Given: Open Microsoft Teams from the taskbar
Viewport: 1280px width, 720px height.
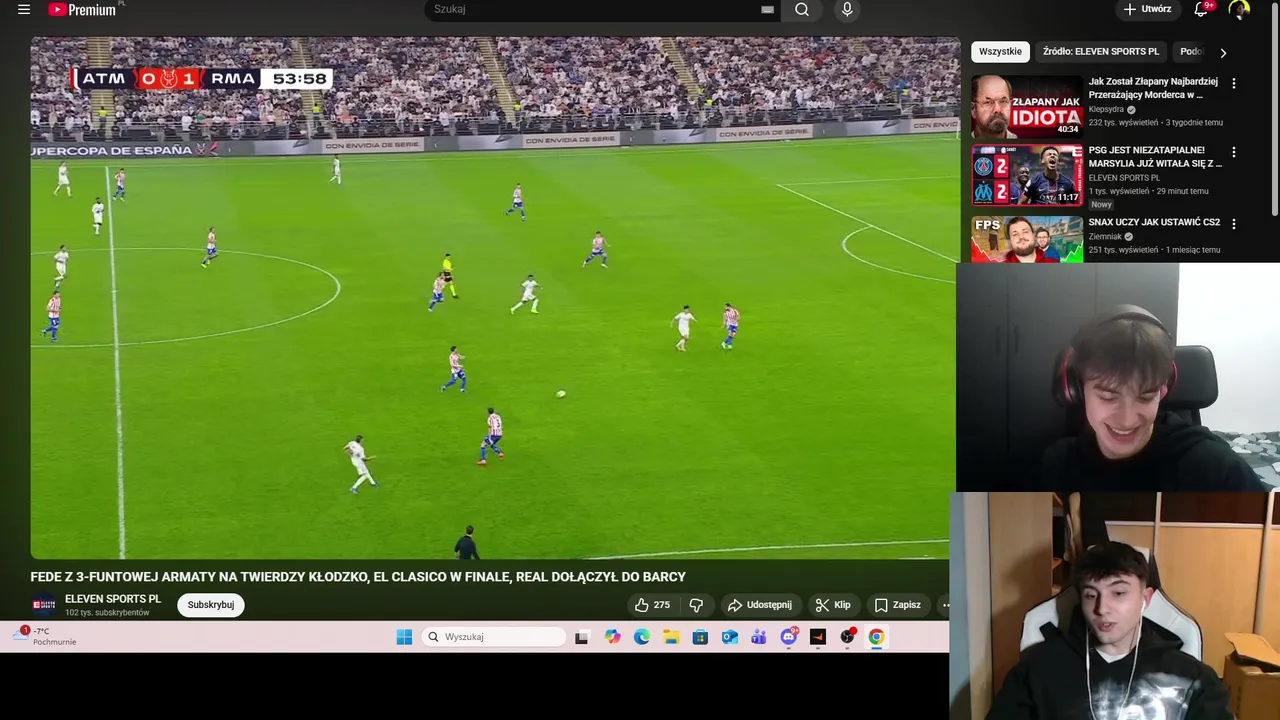Looking at the screenshot, I should point(759,637).
